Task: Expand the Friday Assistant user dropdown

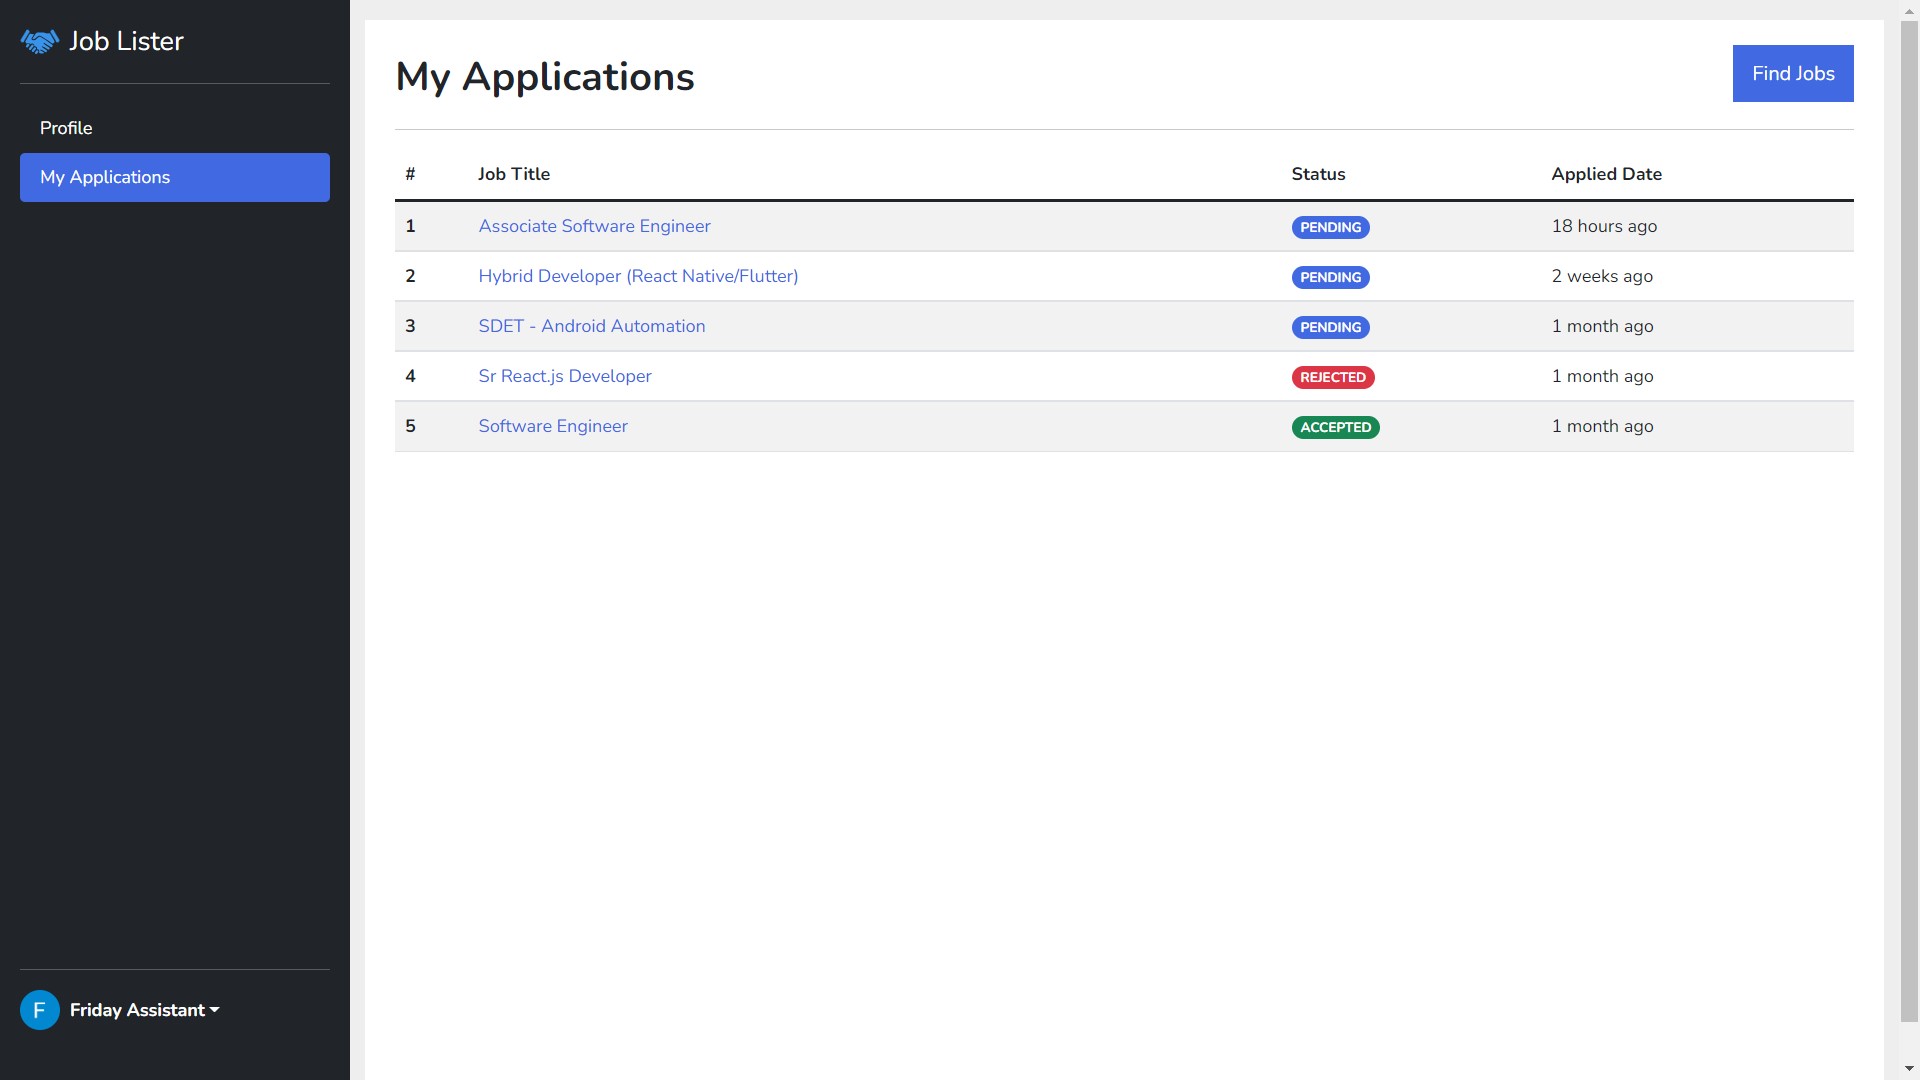Action: (145, 1010)
